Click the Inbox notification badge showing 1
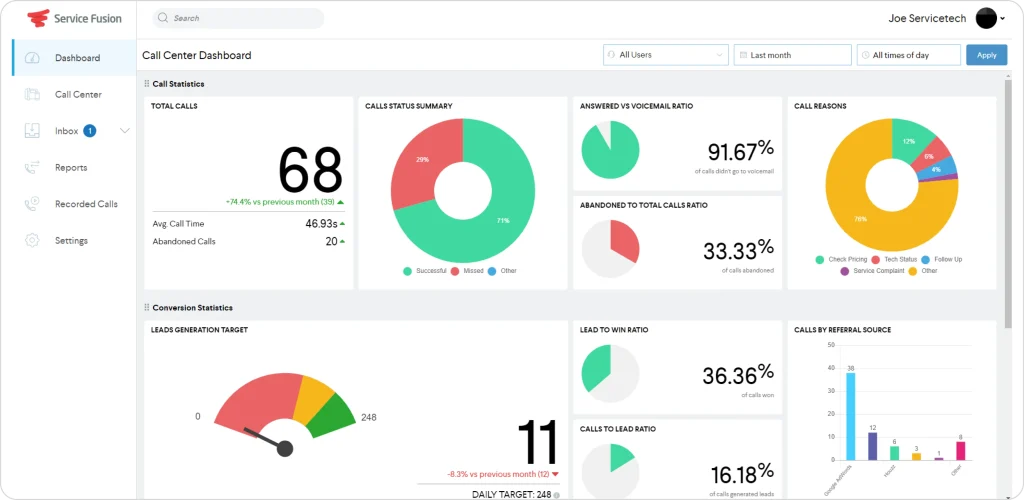 pos(89,131)
